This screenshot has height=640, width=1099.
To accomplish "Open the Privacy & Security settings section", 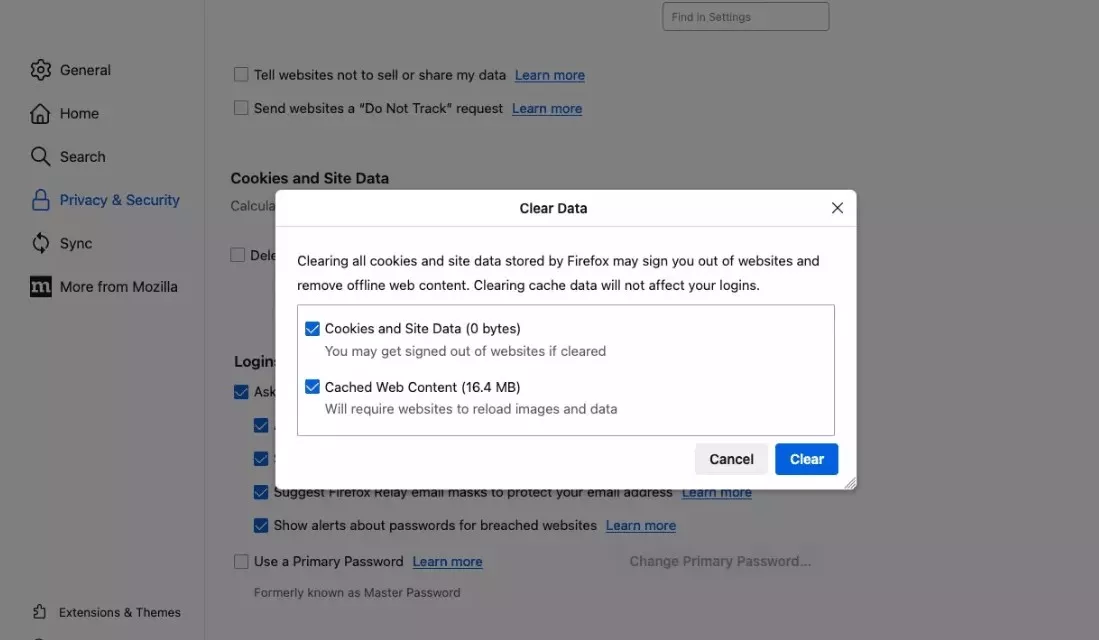I will click(x=119, y=200).
